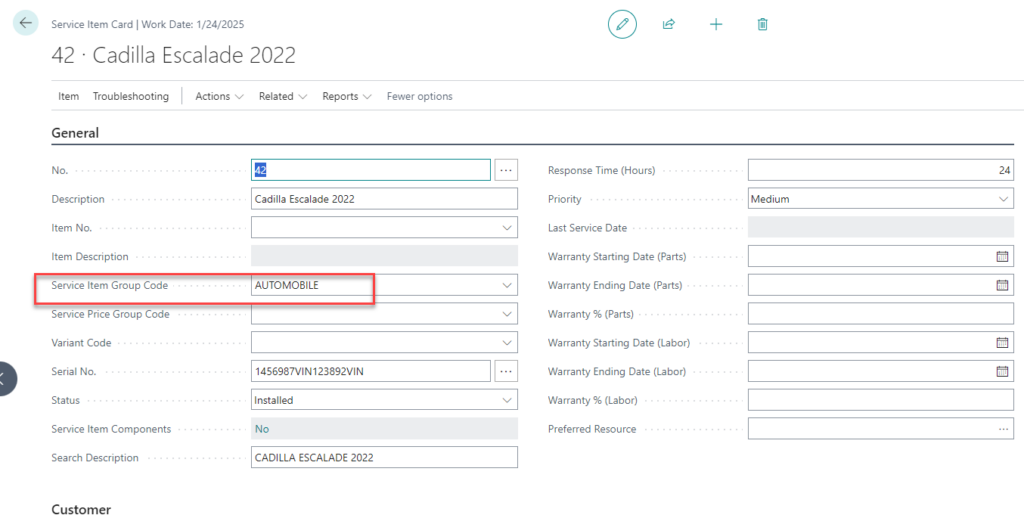Click the share icon
Viewport: 1024px width, 515px height.
tap(669, 24)
